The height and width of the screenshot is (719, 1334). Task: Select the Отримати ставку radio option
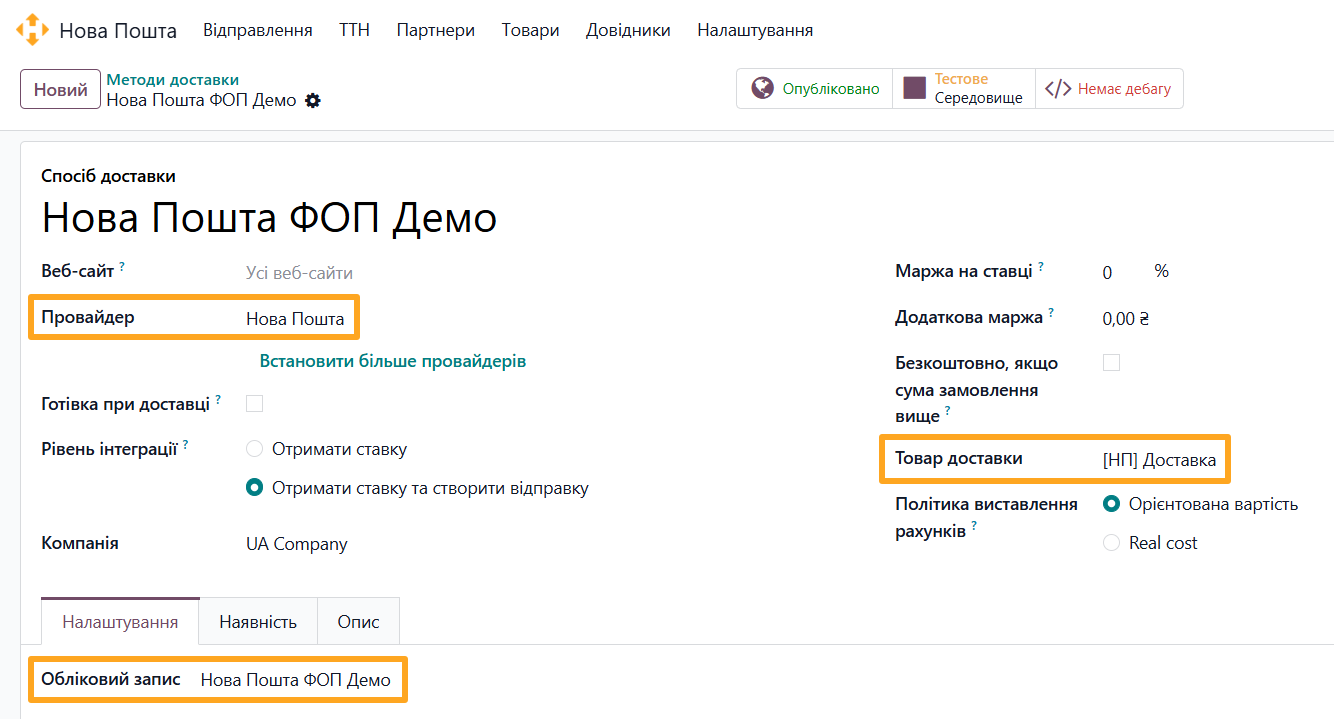[x=254, y=449]
